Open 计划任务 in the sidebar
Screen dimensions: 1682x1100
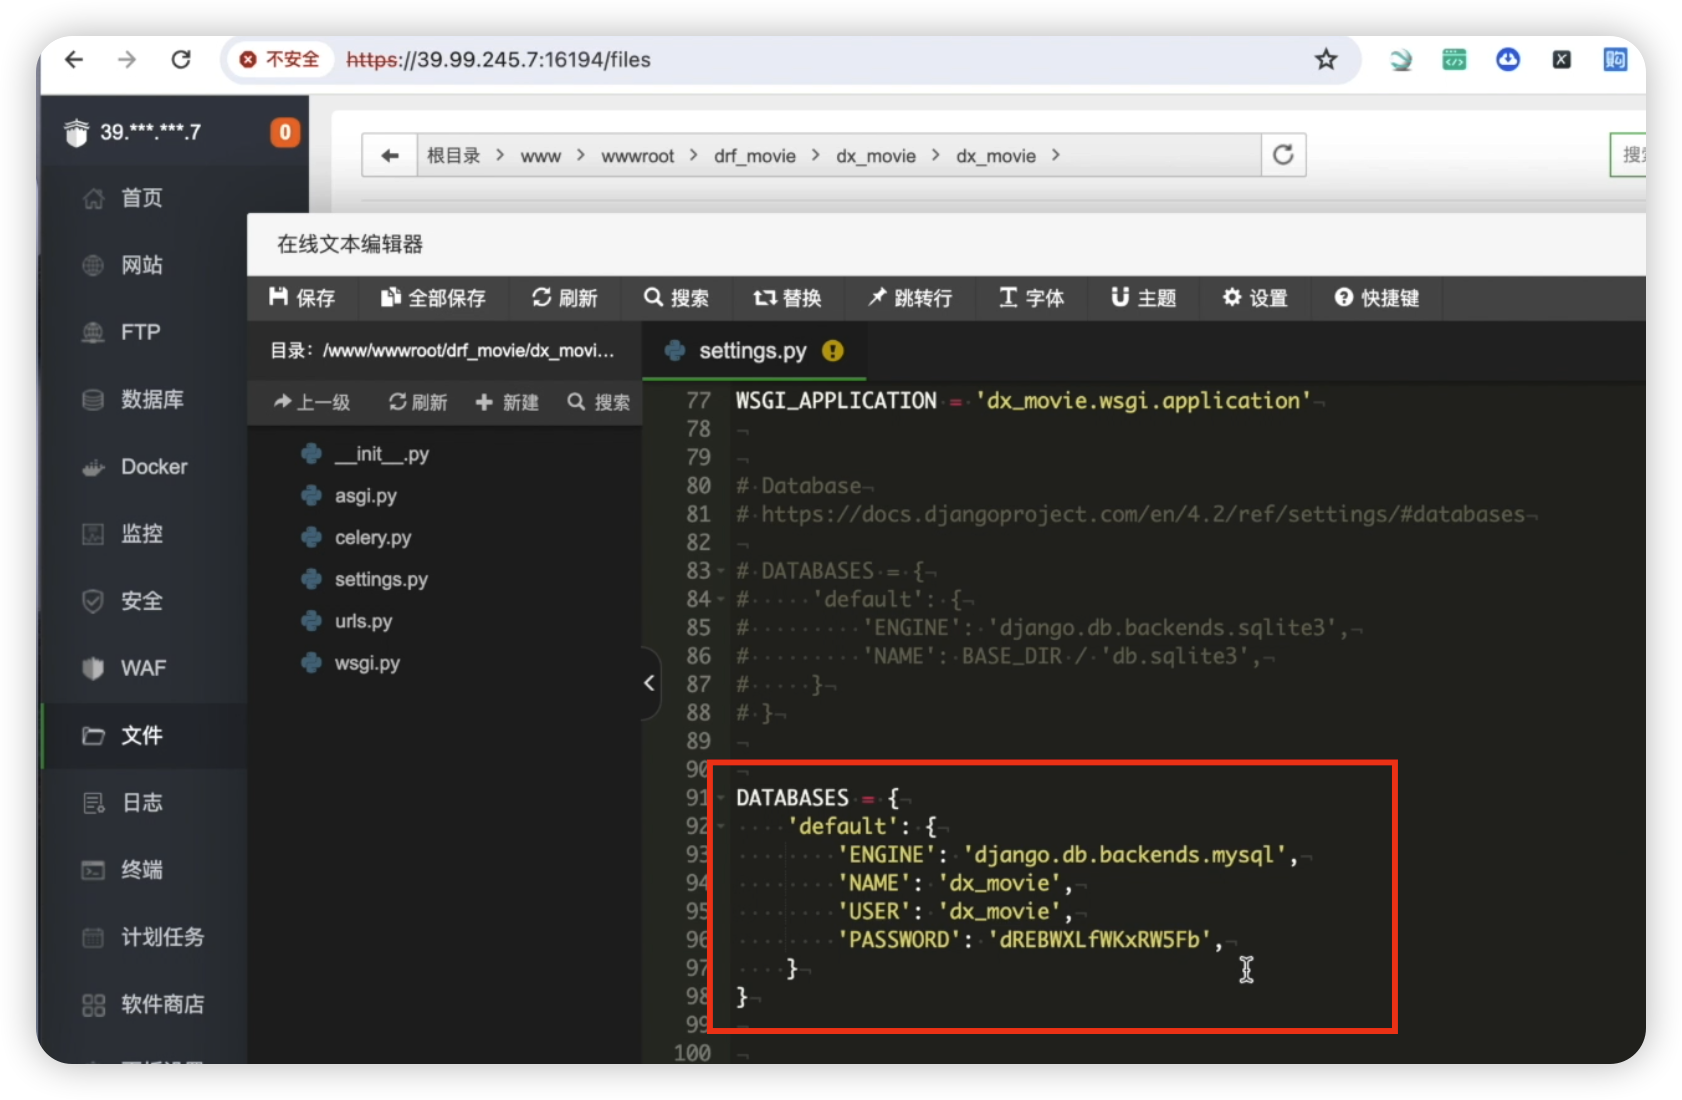coord(162,936)
